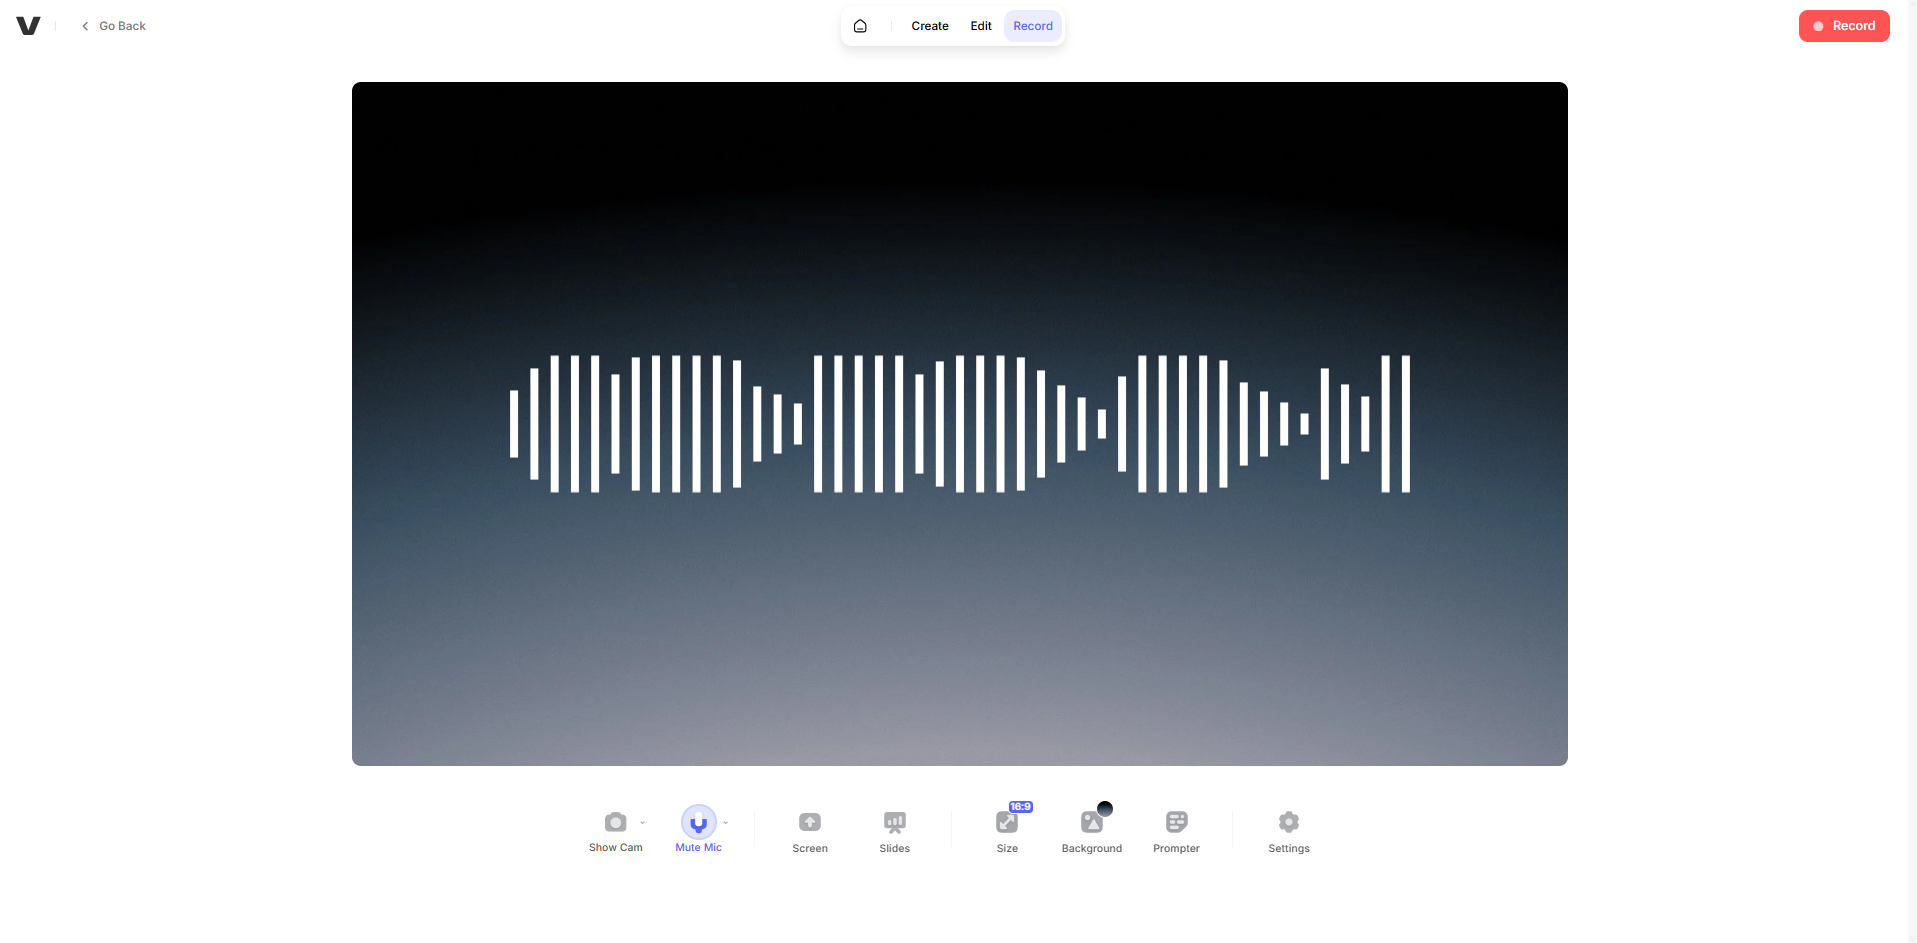Screen dimensions: 1917x943
Task: Click the home icon in the top bar
Action: coord(860,25)
